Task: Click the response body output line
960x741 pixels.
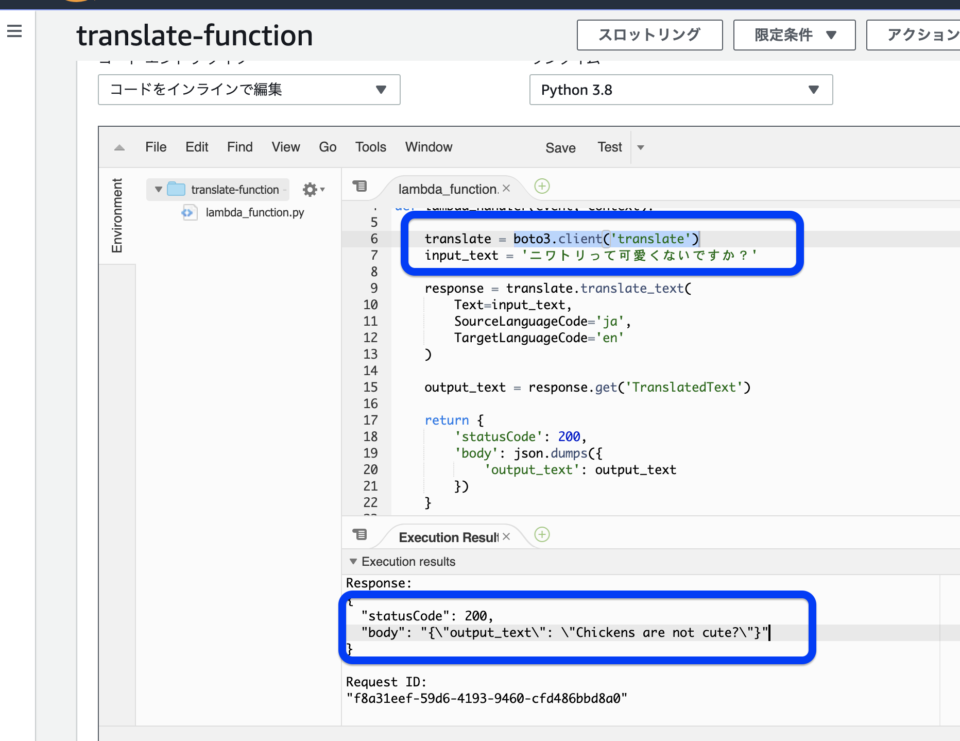Action: 564,633
